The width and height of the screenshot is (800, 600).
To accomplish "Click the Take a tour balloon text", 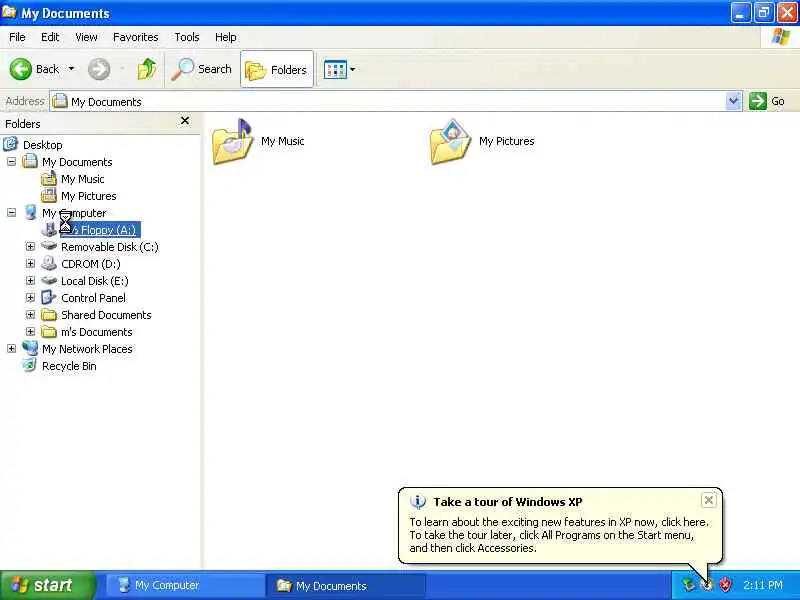I will click(x=559, y=535).
